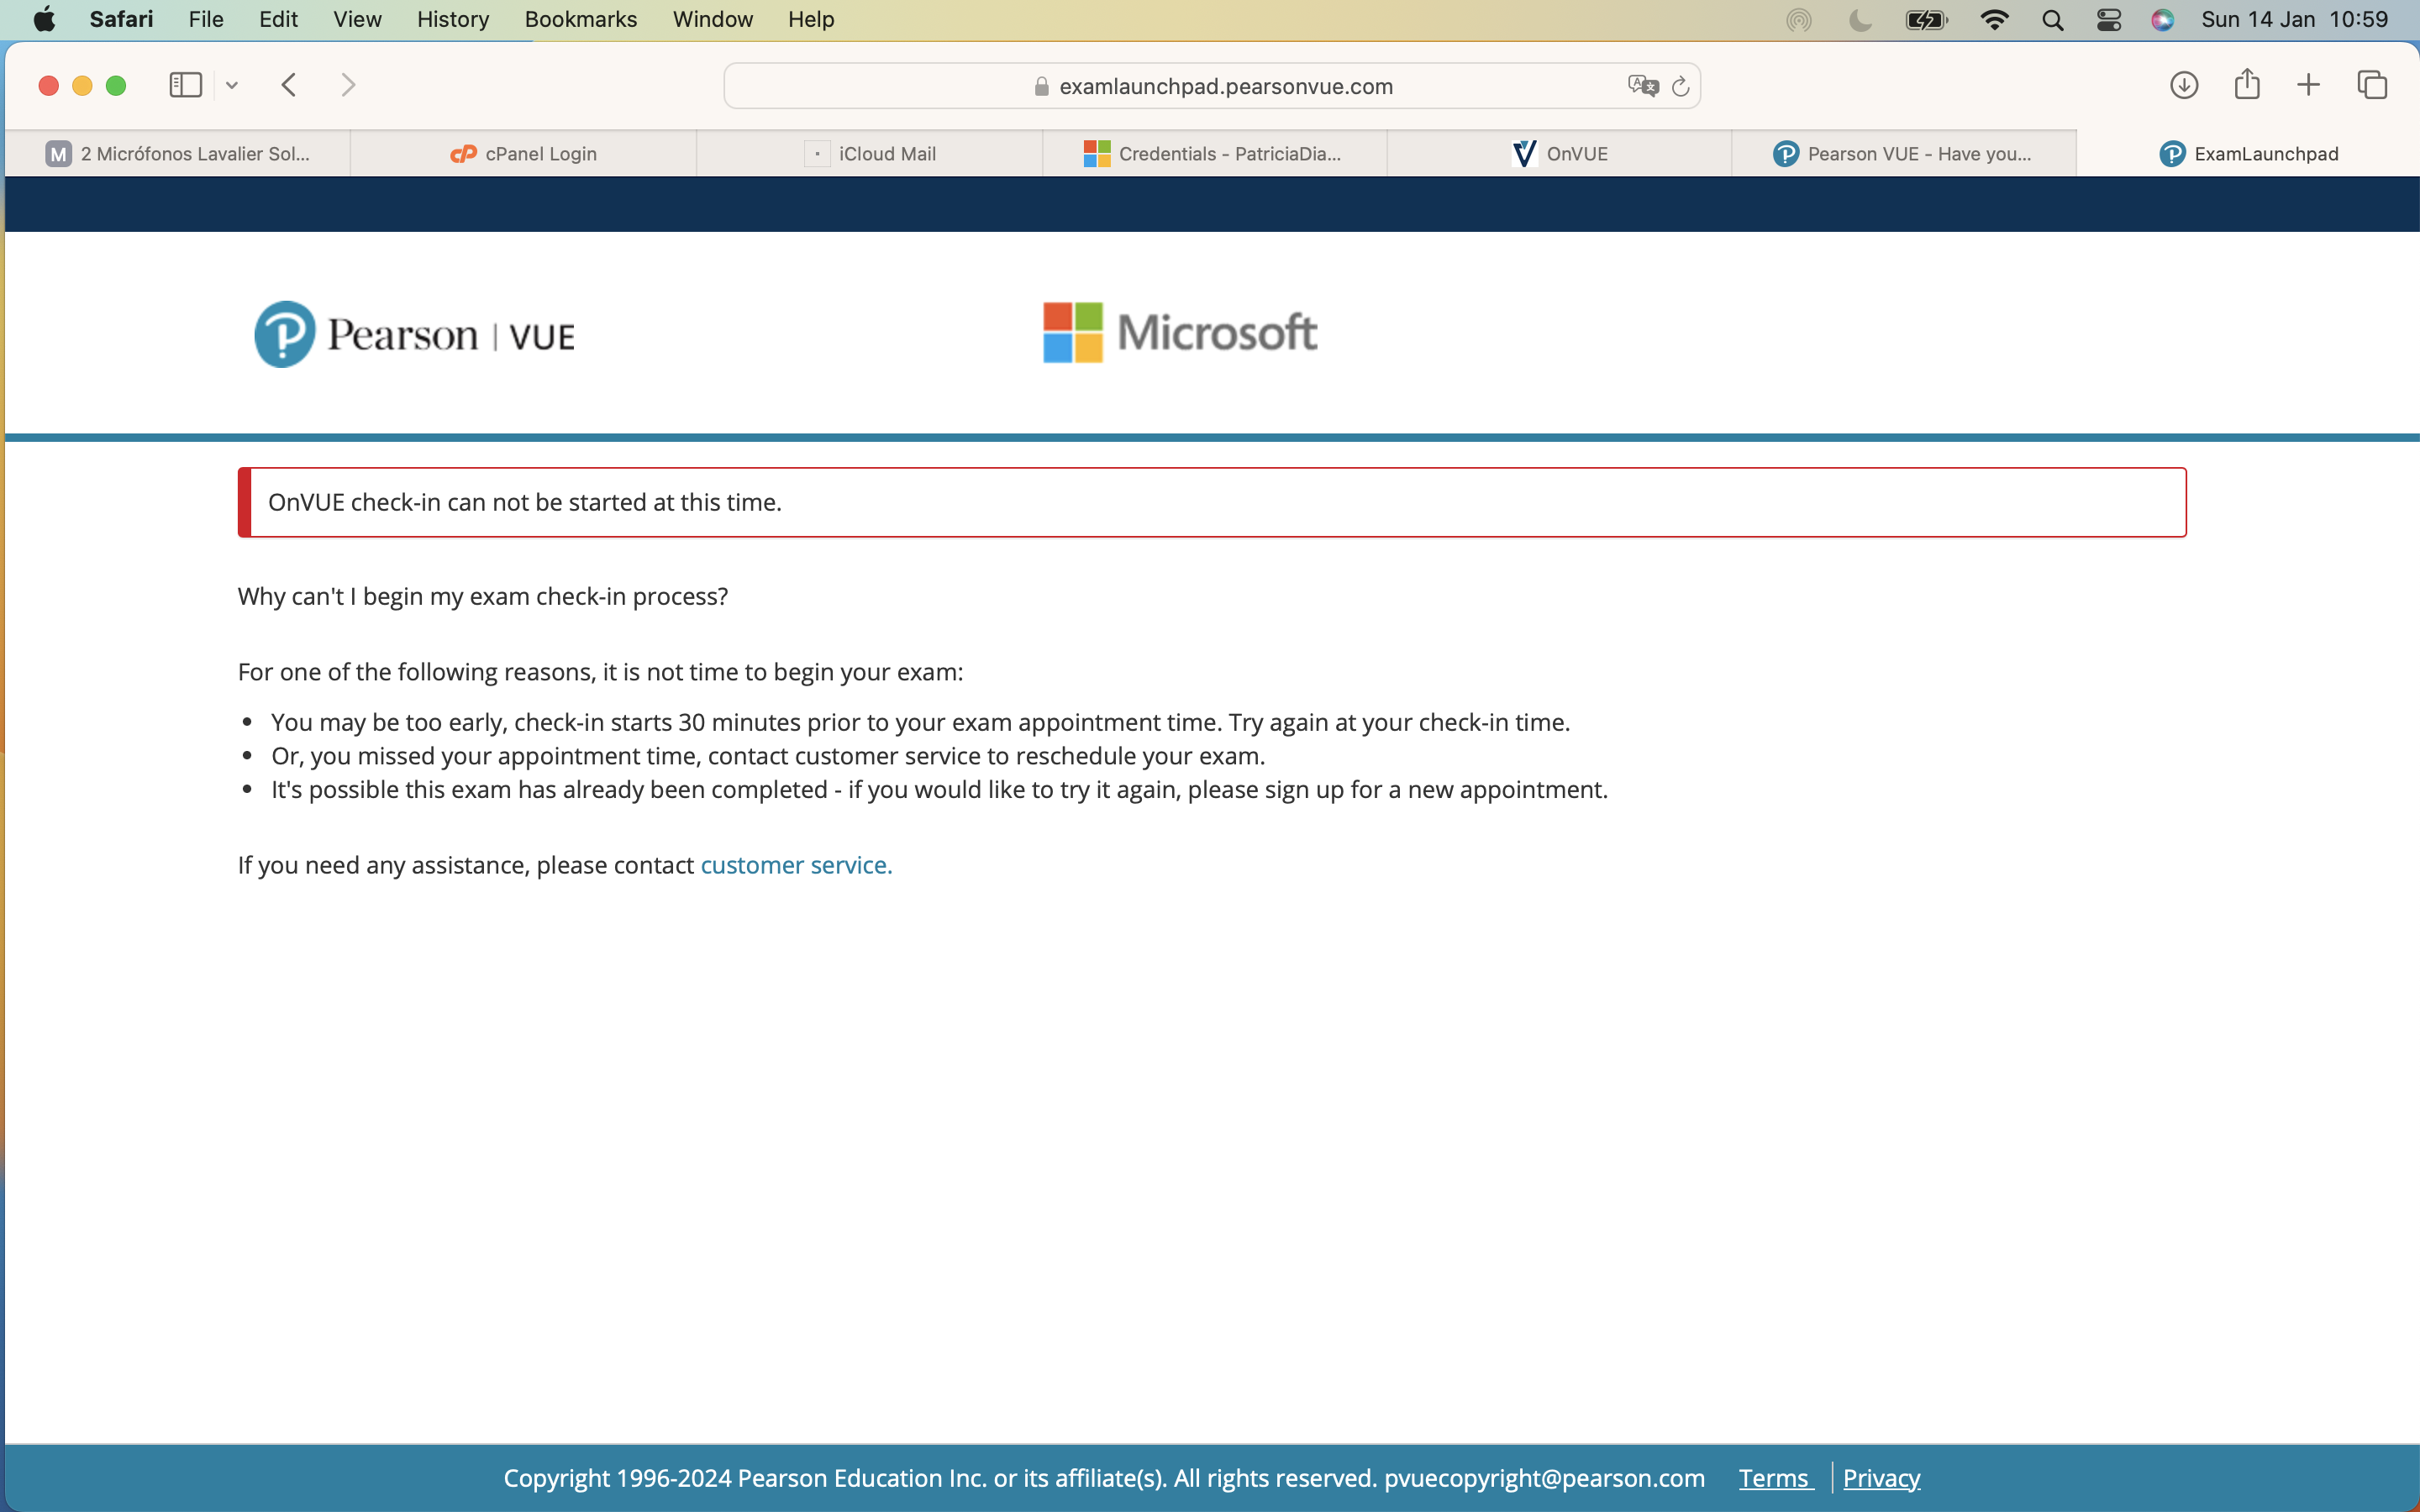Go back with the back arrow
2420x1512 pixels.
click(x=289, y=85)
